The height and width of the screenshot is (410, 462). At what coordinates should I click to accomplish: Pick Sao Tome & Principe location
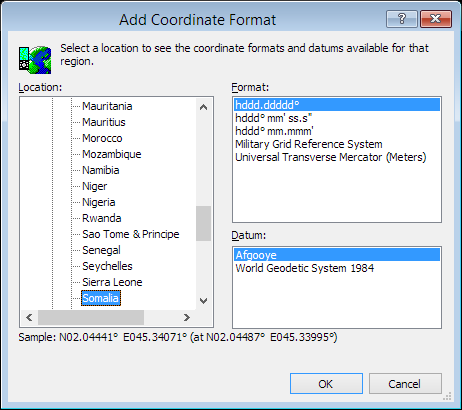click(x=131, y=234)
